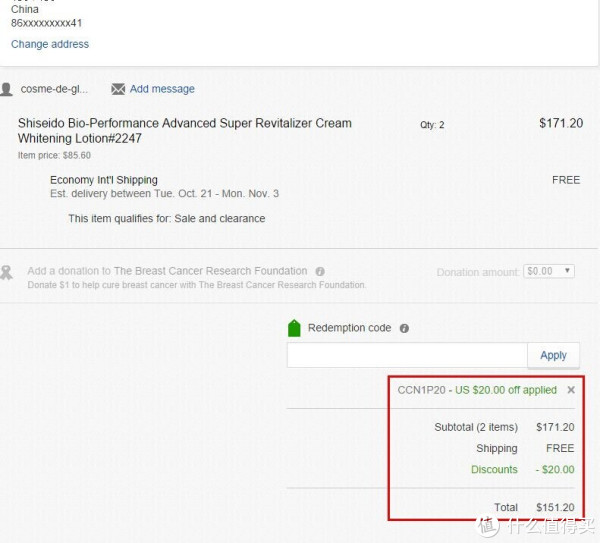Viewport: 600px width, 543px height.
Task: Click the seller profile person icon
Action: point(7,89)
